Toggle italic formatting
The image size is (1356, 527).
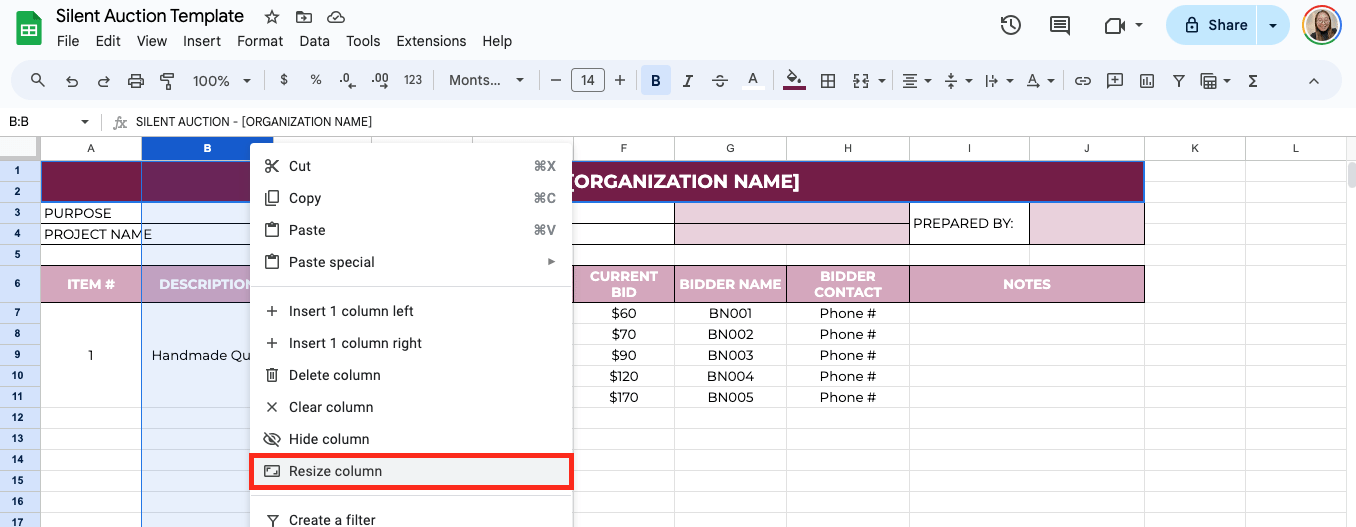point(687,81)
